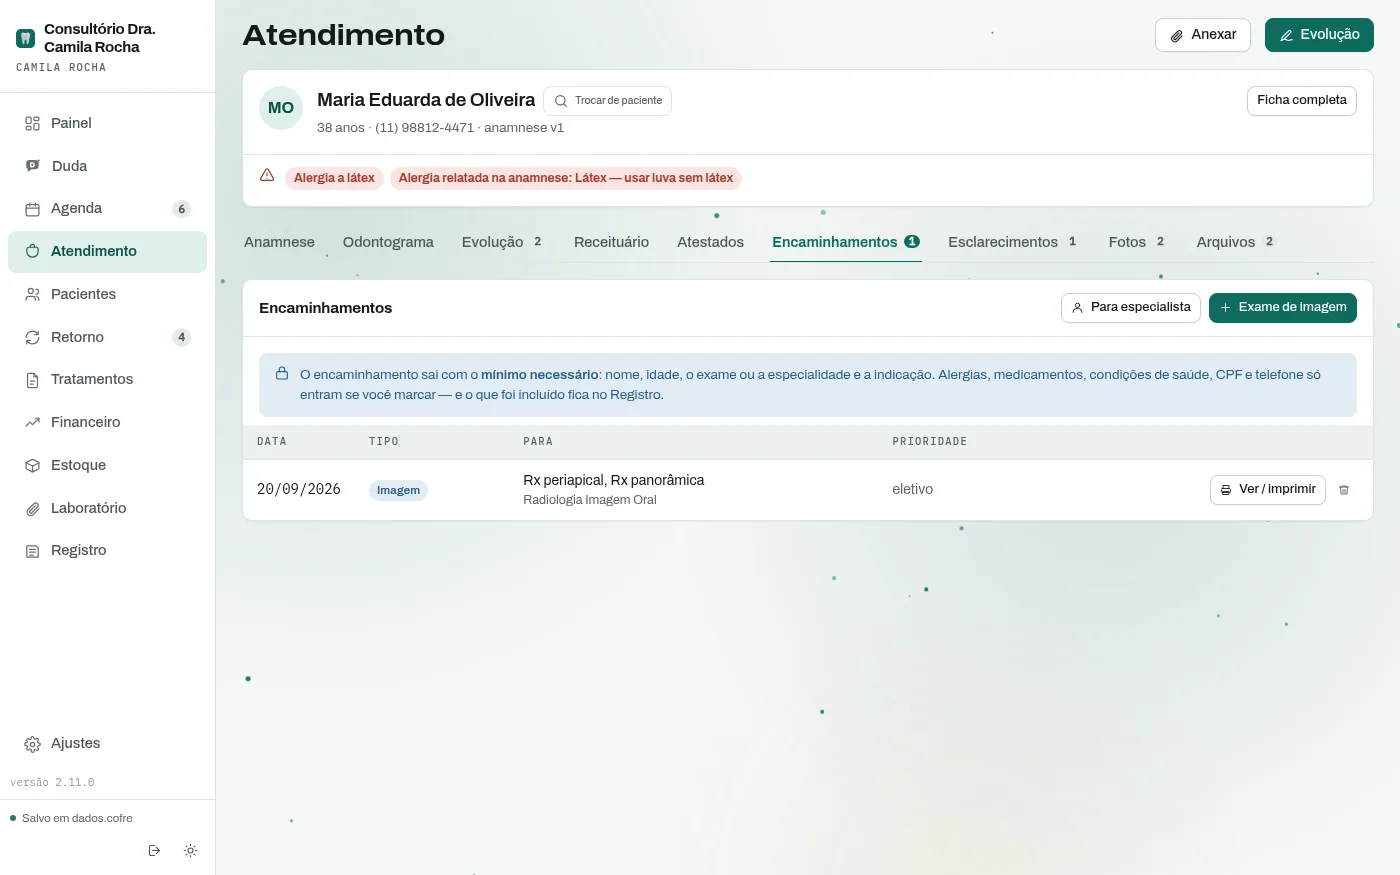1400x875 pixels.
Task: Open the Esclarecimentos tab
Action: pyautogui.click(x=1013, y=242)
